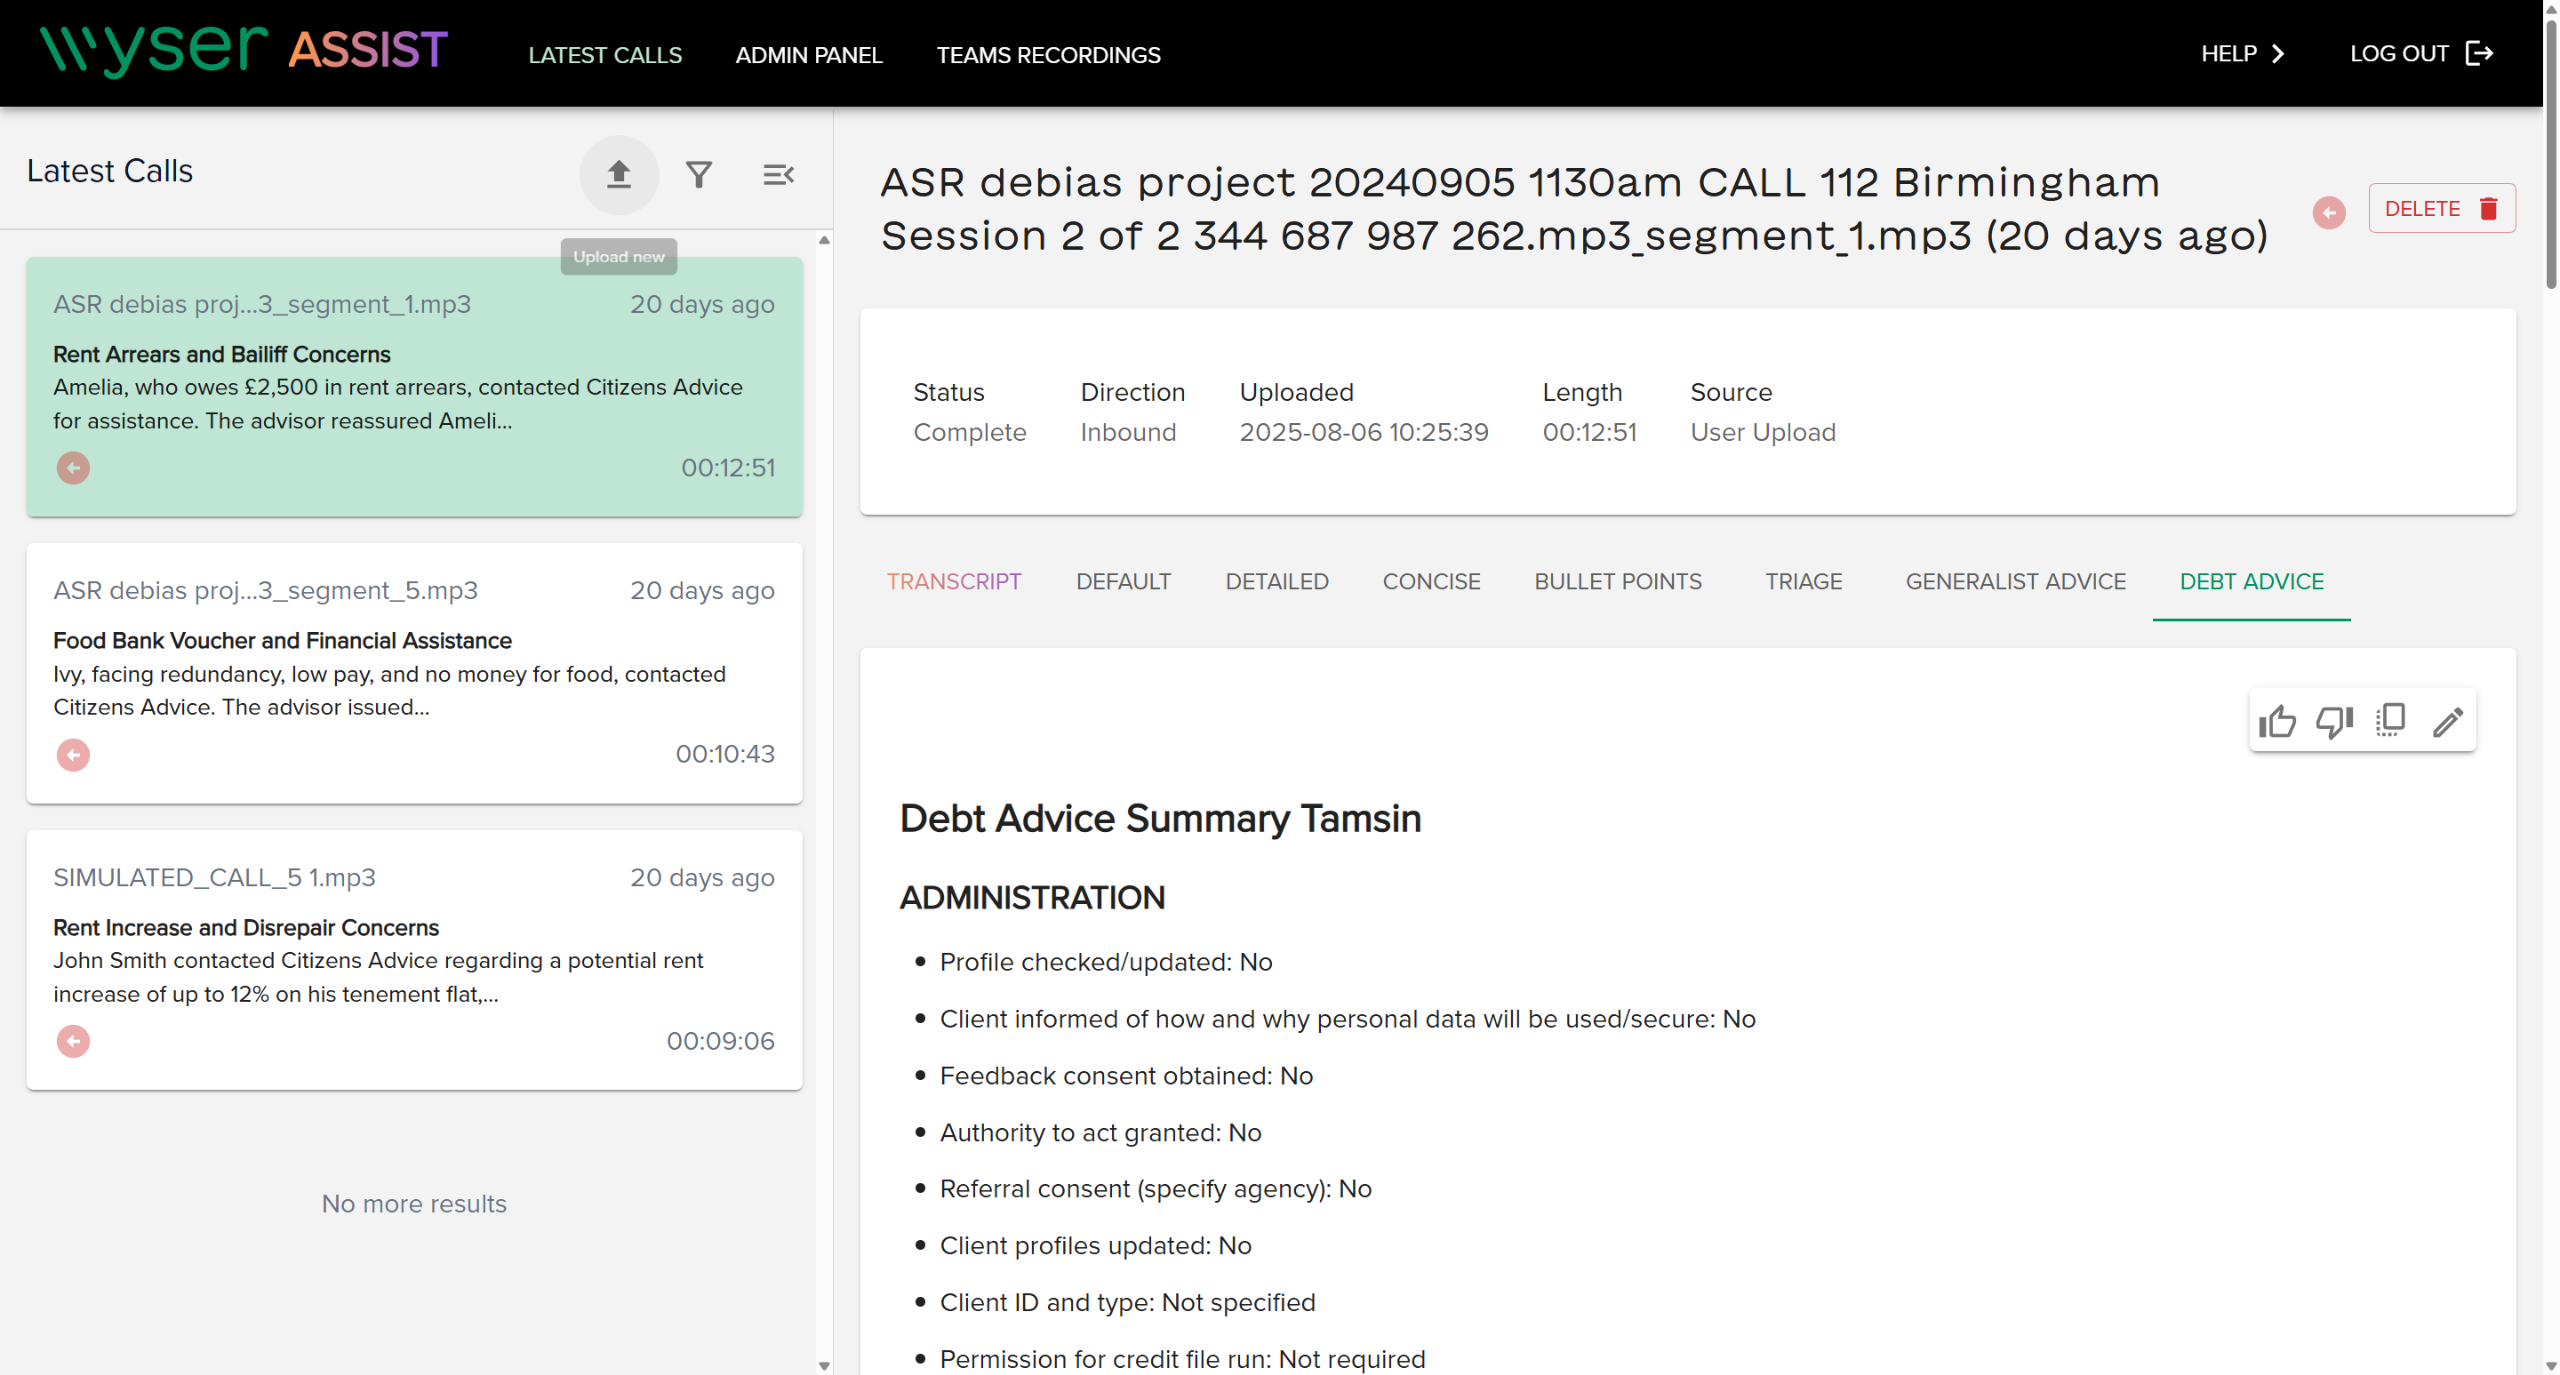
Task: Give thumbs down to debt summary
Action: (2334, 721)
